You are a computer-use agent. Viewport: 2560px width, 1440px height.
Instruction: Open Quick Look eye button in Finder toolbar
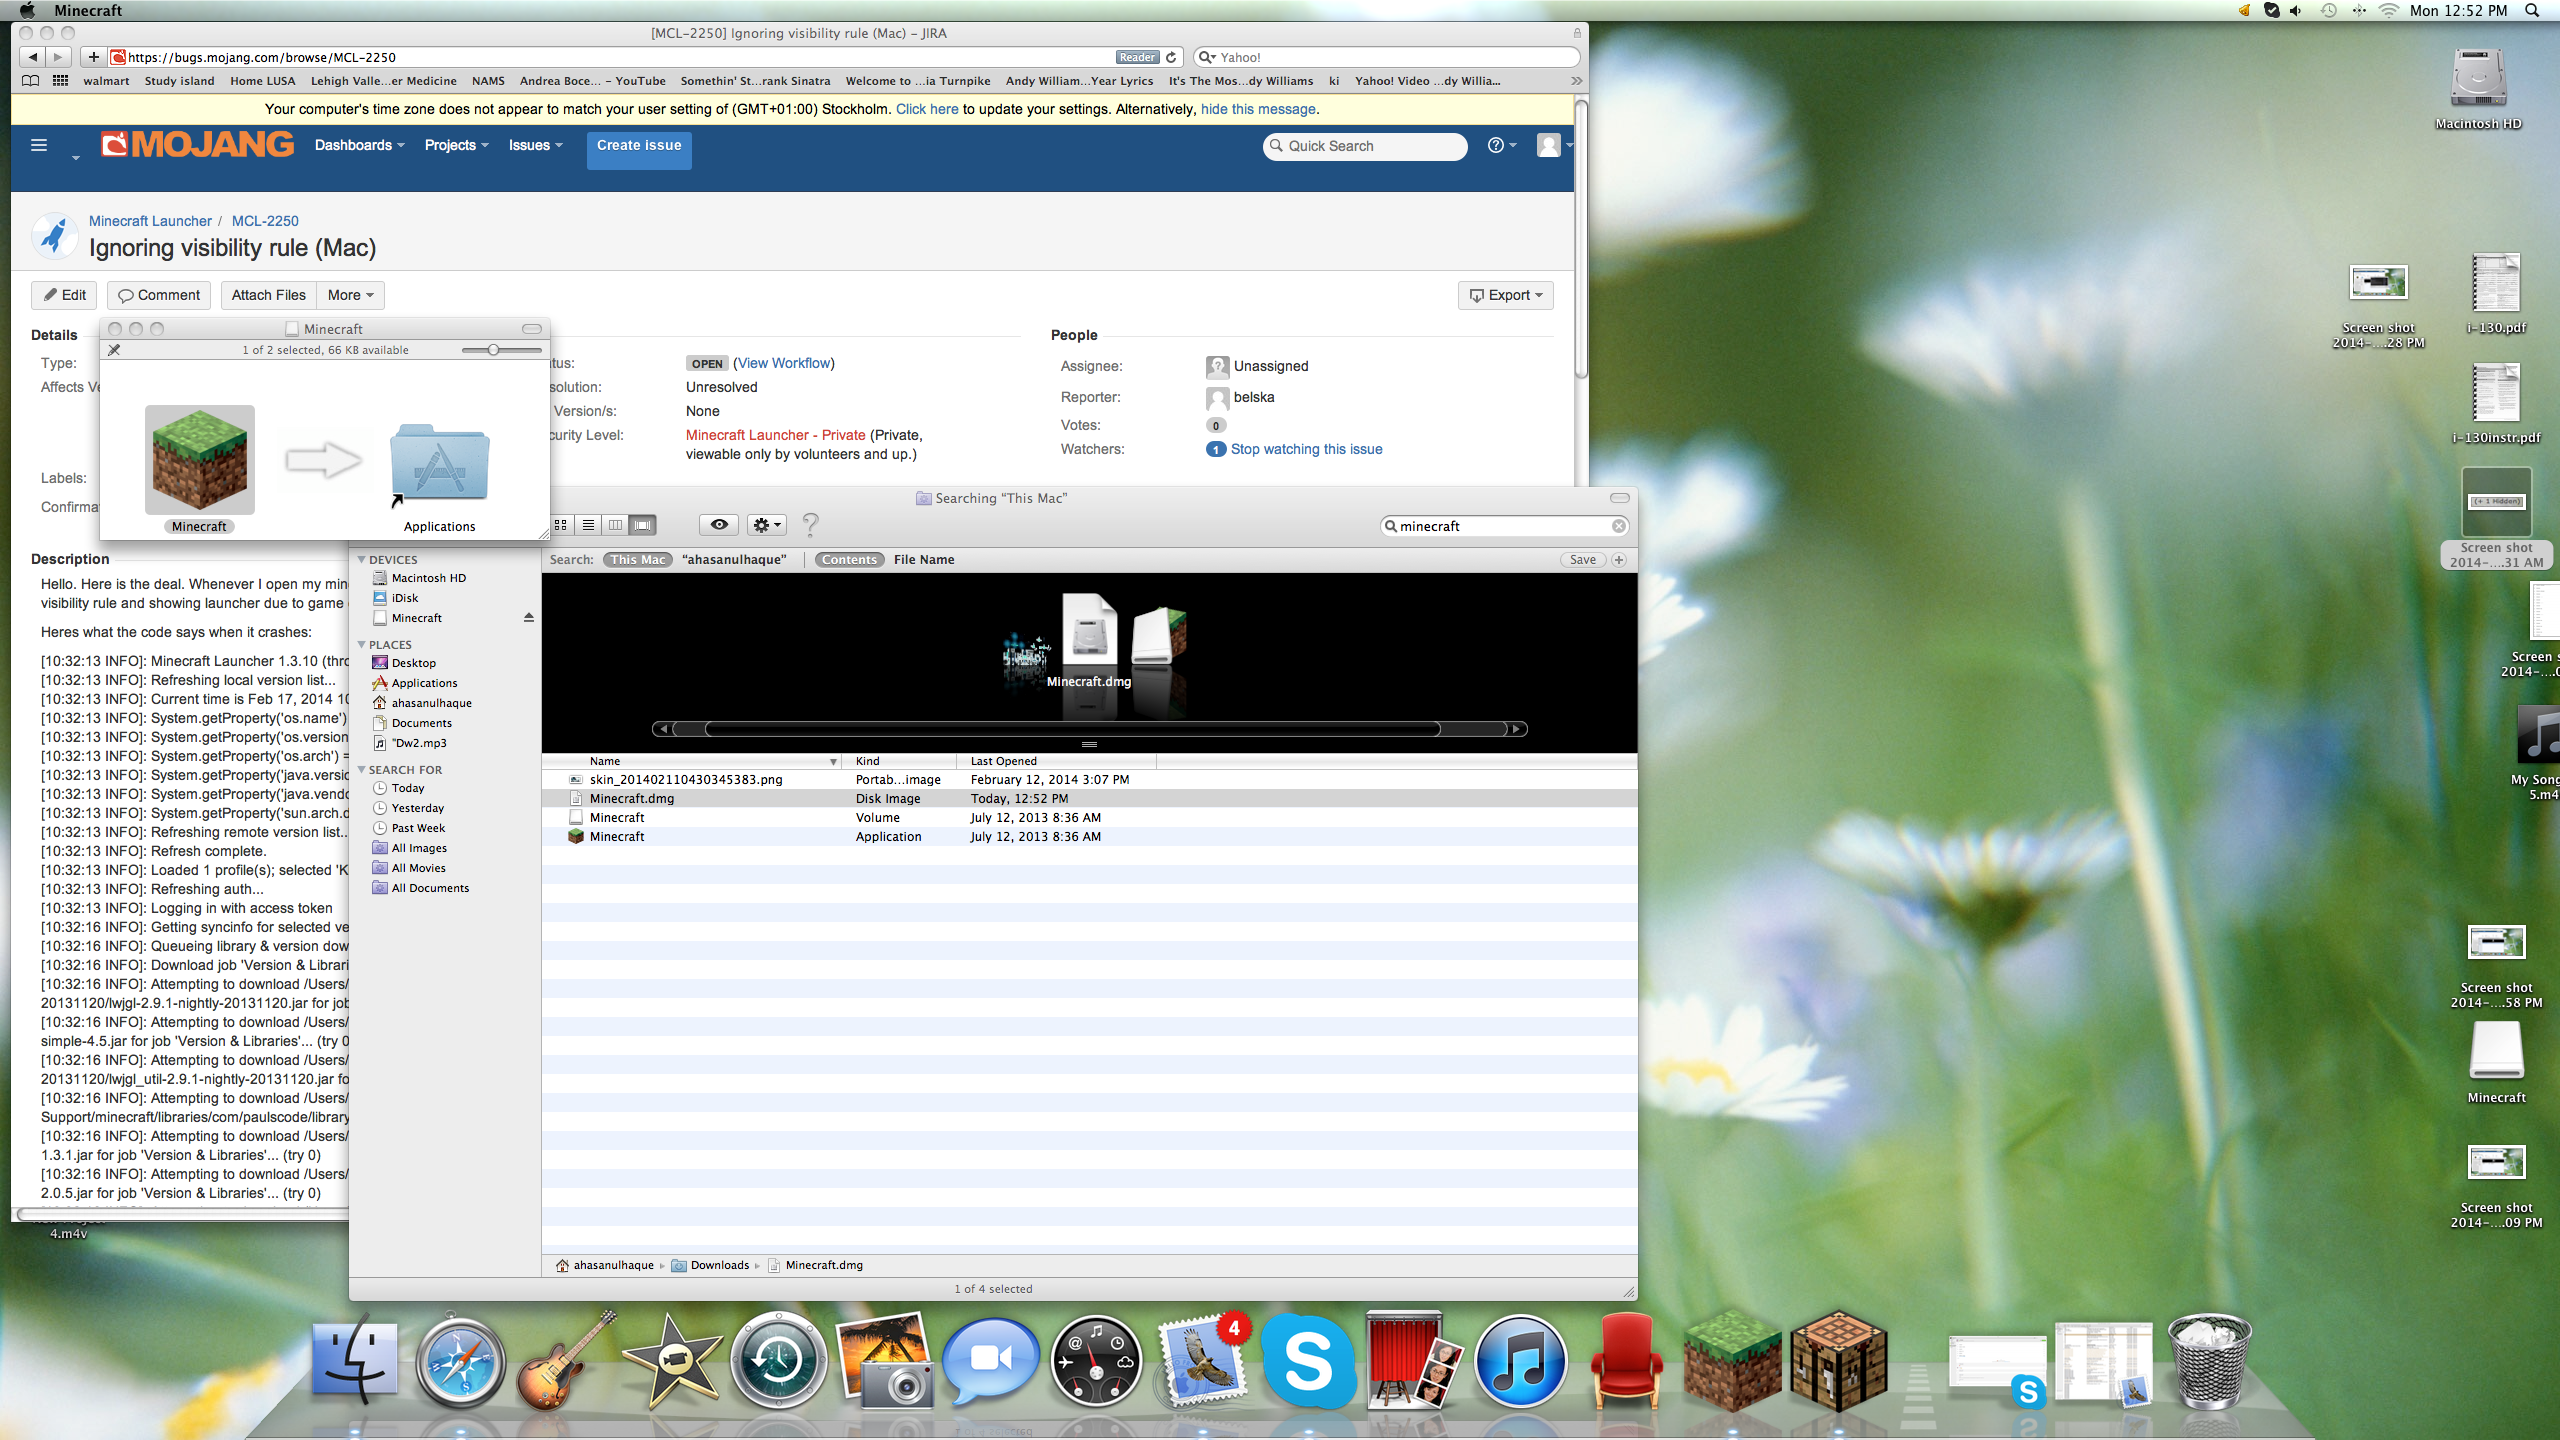pos(719,525)
